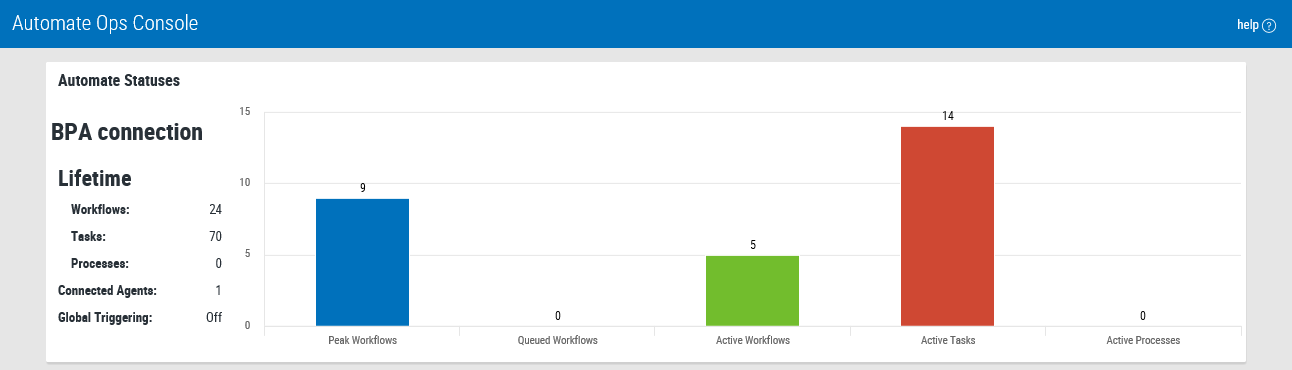Click the Active Workflows axis label
Viewport: 1292px width, 370px height.
pyautogui.click(x=752, y=340)
